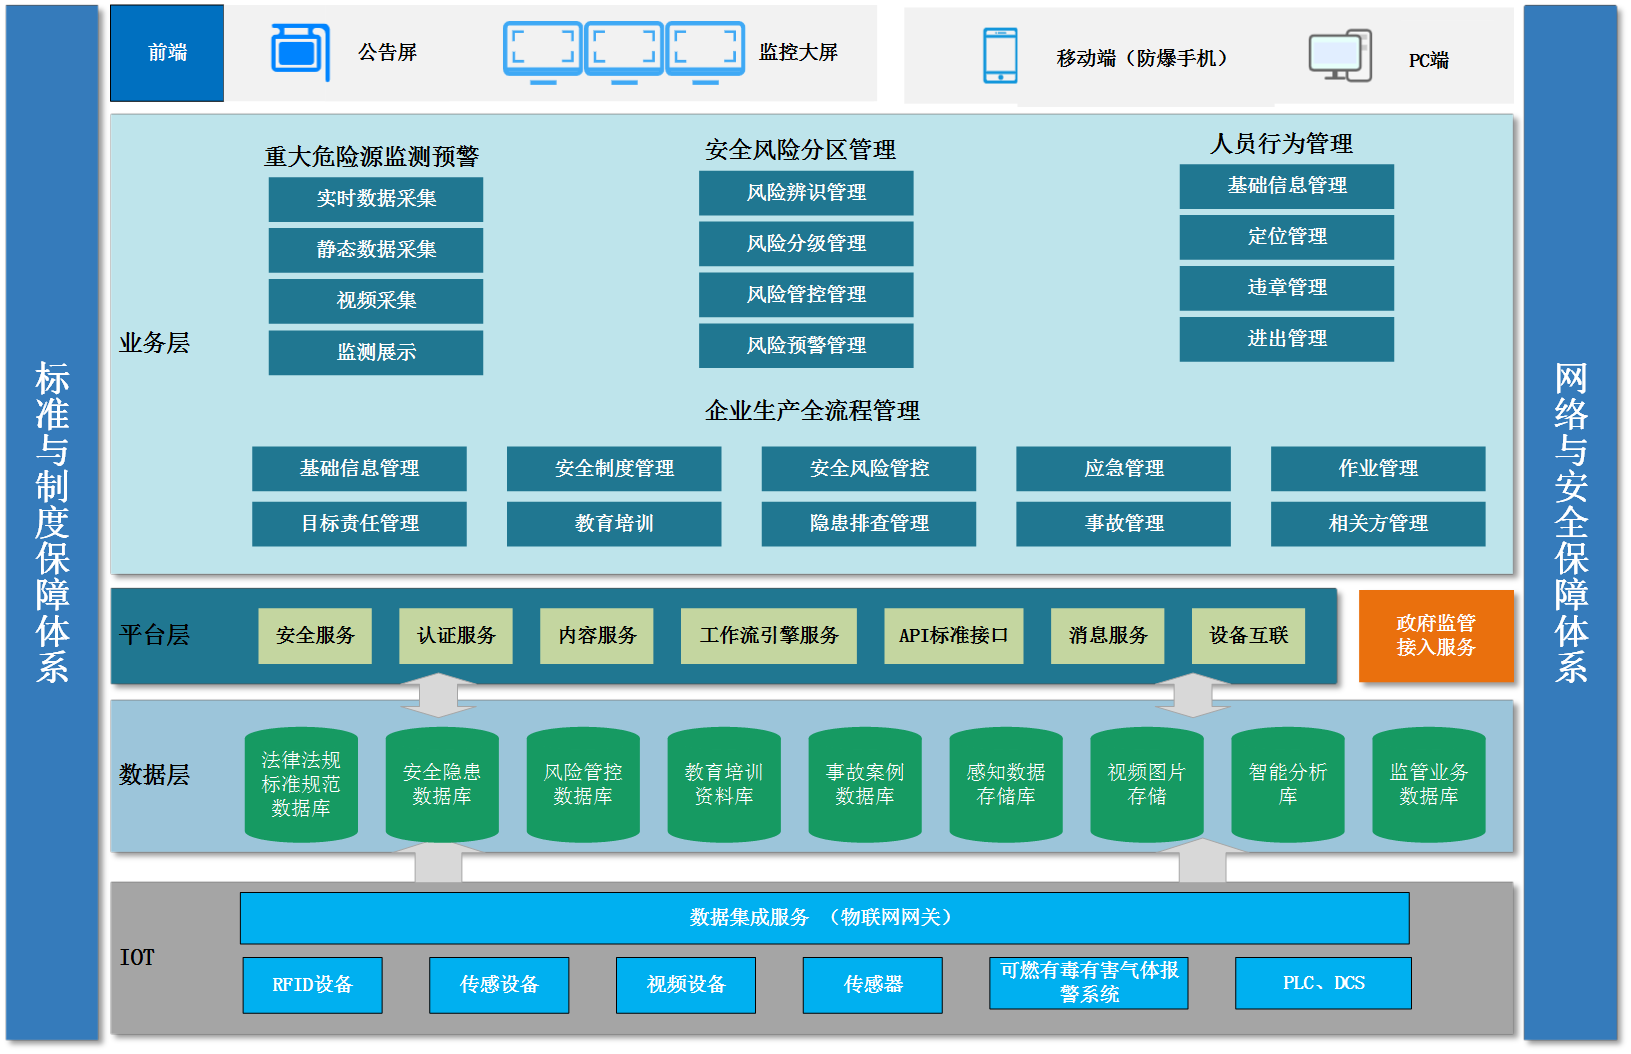The image size is (1631, 1054).
Task: Select the orange 政府监管接入服务 block
Action: (1436, 636)
